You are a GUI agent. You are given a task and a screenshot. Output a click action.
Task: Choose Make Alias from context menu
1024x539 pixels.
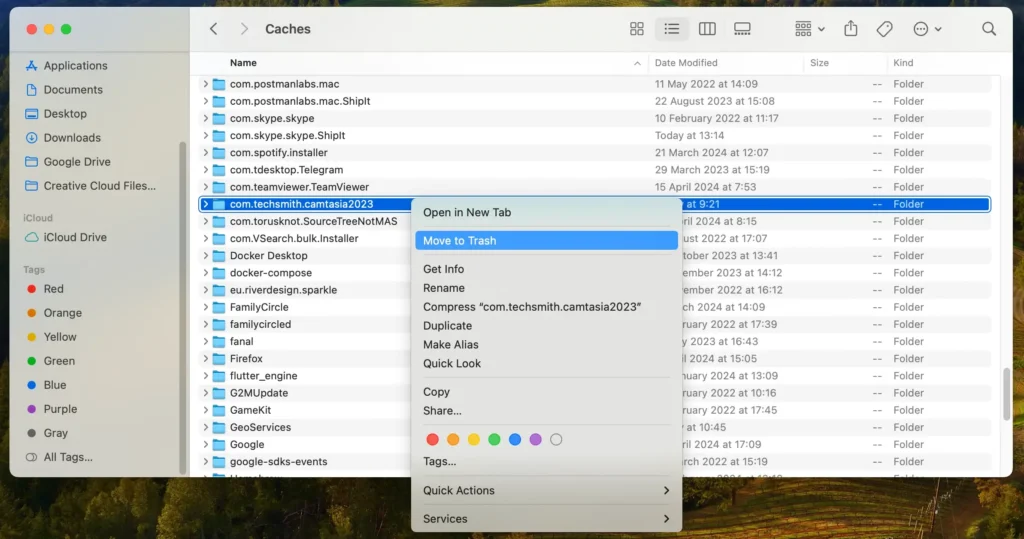tap(546, 345)
